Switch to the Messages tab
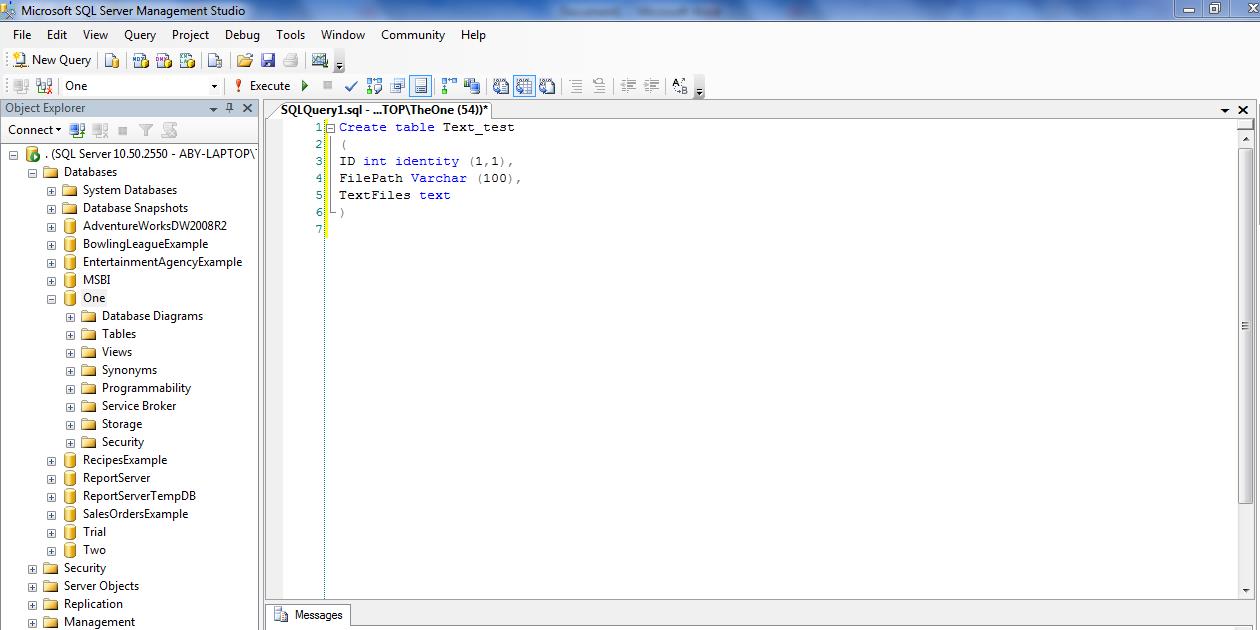Viewport: 1260px width, 630px height. pyautogui.click(x=309, y=615)
